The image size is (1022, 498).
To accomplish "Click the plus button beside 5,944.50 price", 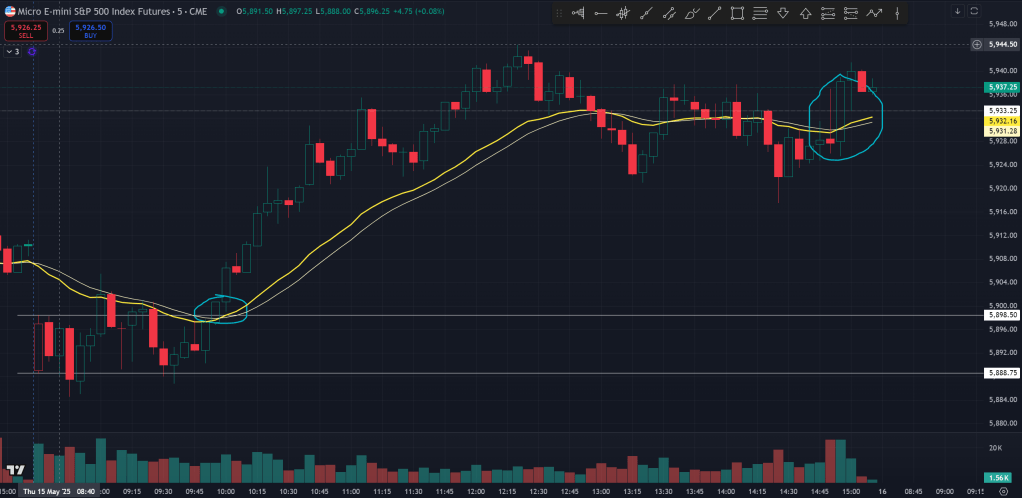I will click(976, 44).
